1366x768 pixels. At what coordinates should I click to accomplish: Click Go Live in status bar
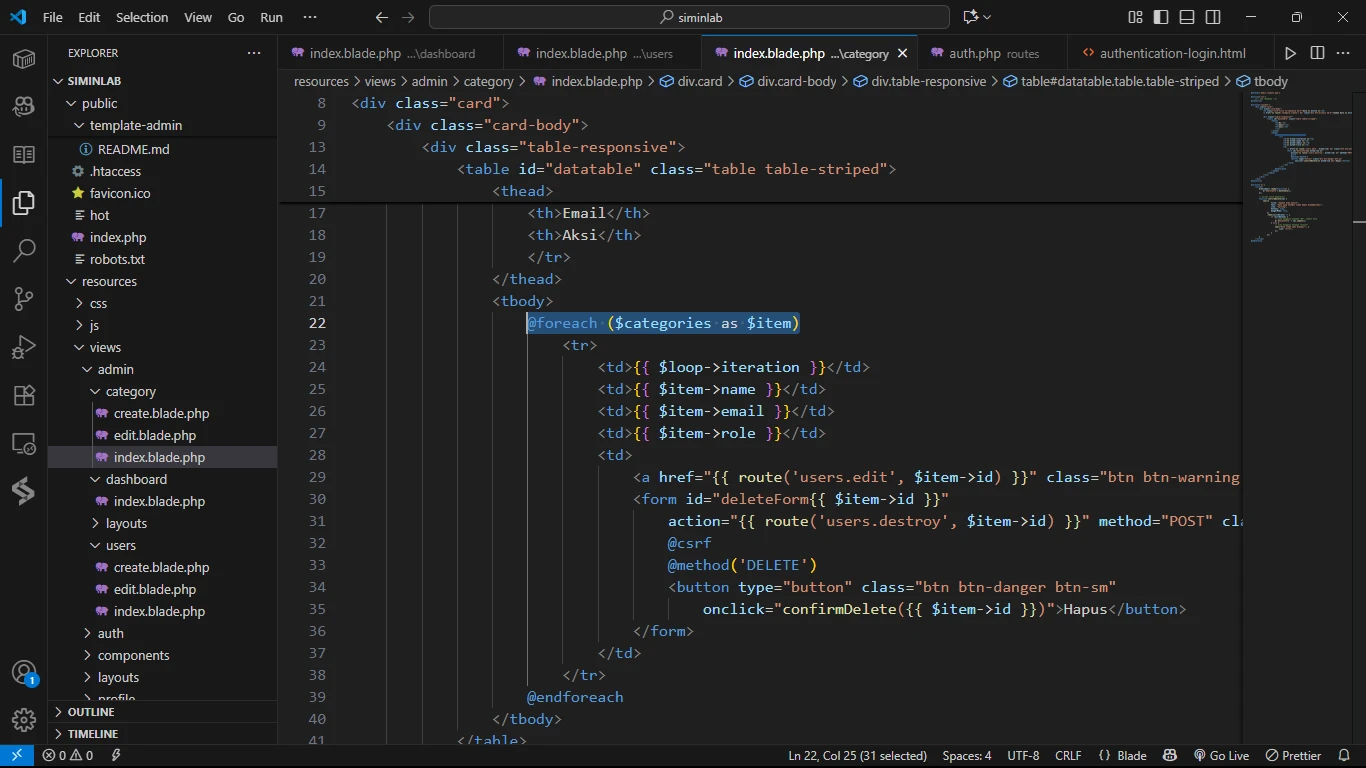point(1221,756)
